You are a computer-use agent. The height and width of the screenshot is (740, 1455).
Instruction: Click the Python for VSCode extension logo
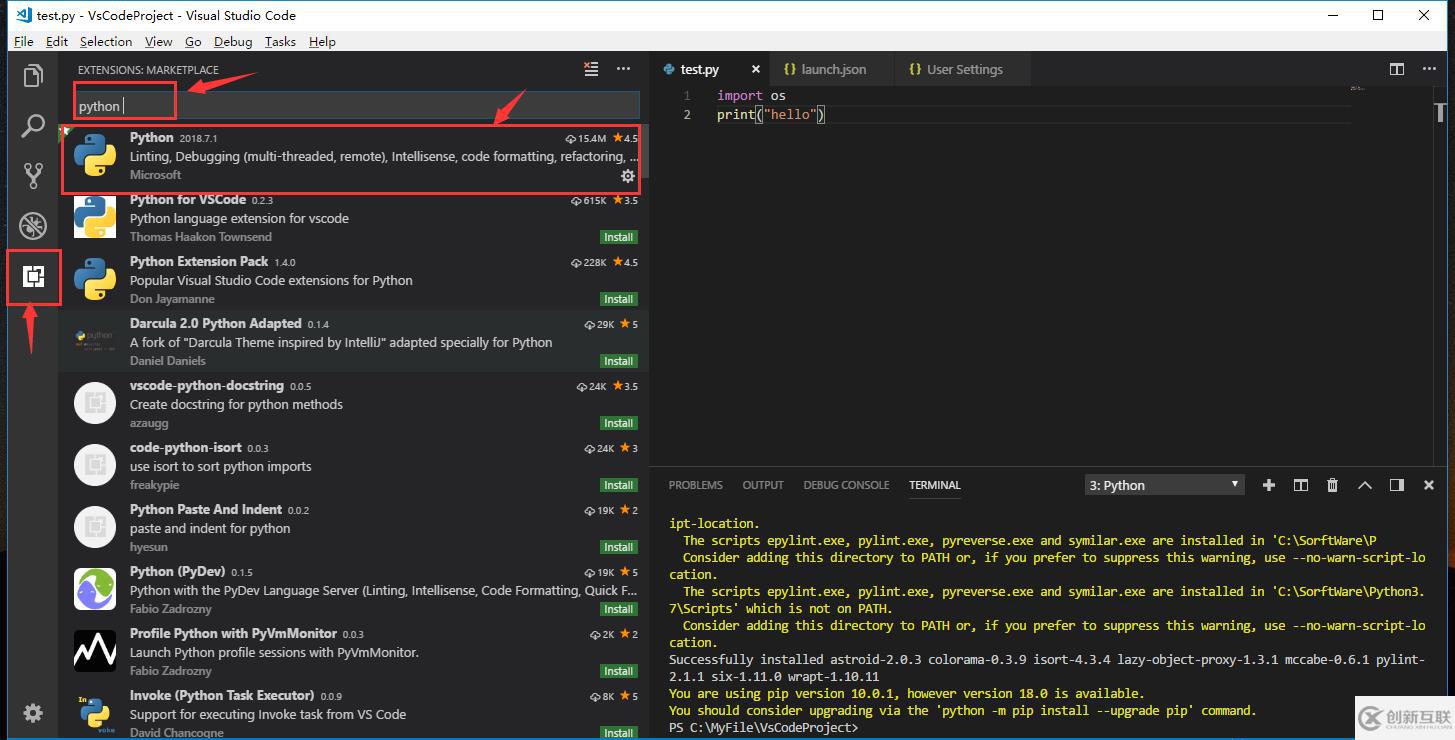tap(95, 217)
